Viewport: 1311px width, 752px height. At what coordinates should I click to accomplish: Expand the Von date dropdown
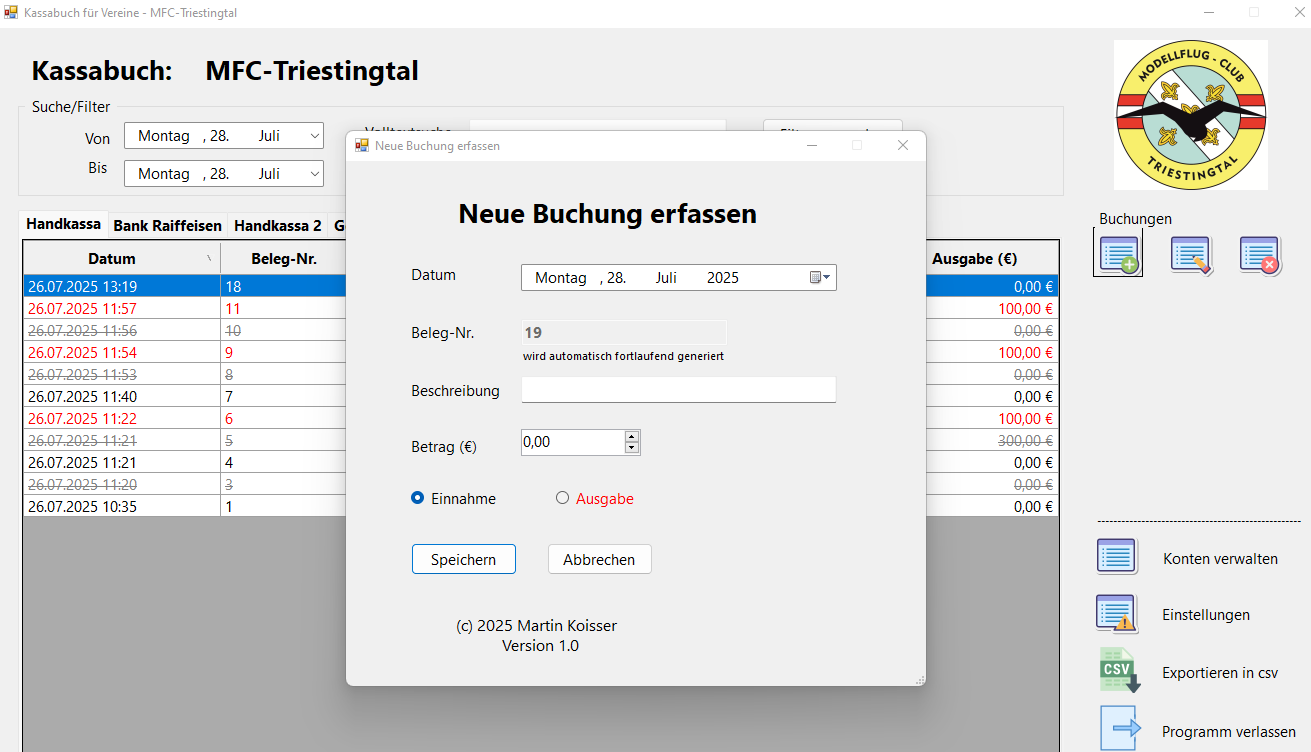tap(314, 136)
